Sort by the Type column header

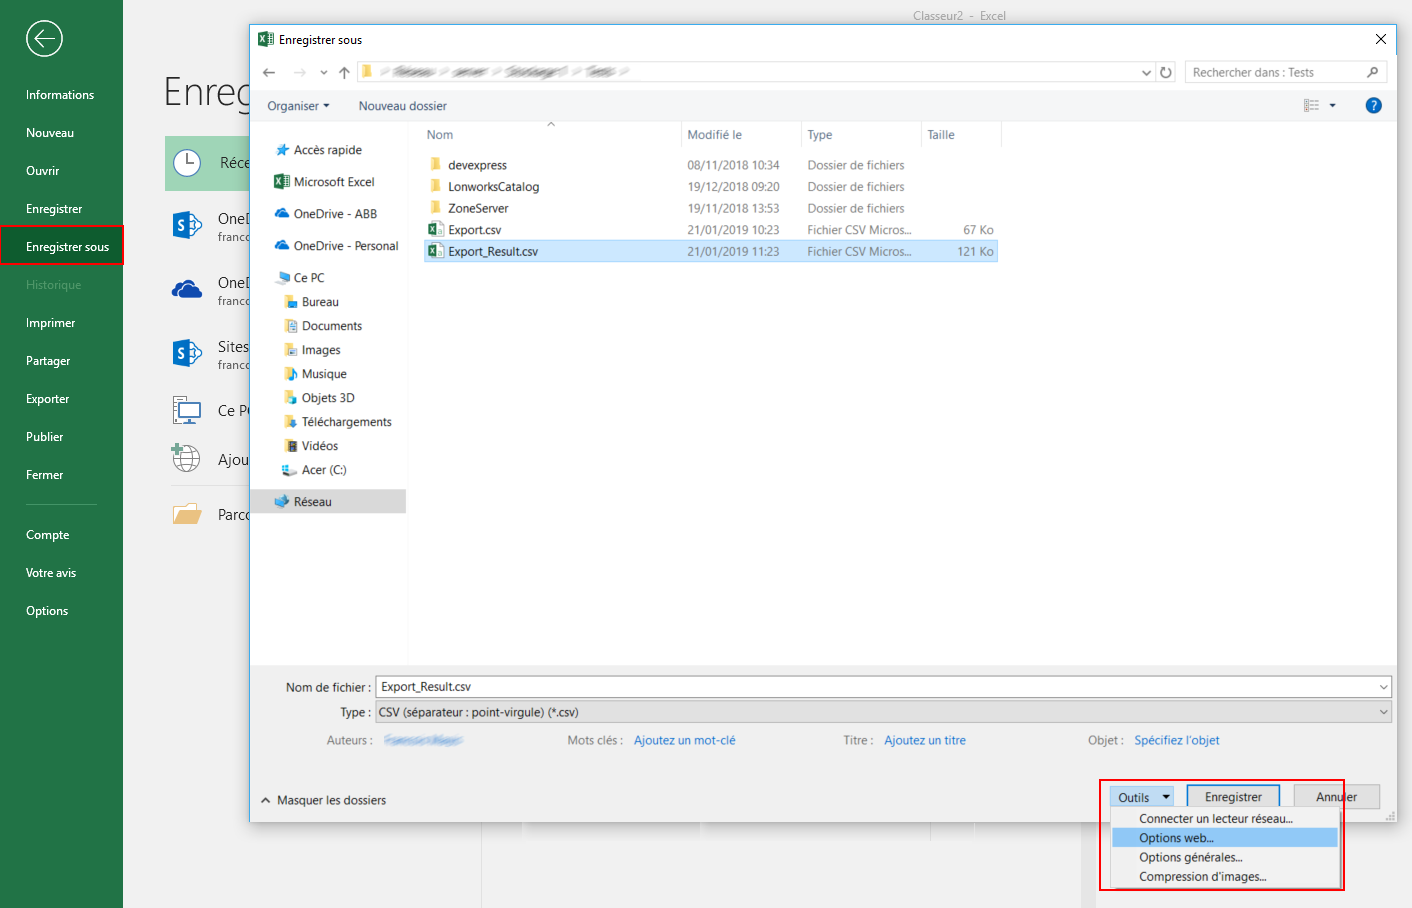pos(820,135)
